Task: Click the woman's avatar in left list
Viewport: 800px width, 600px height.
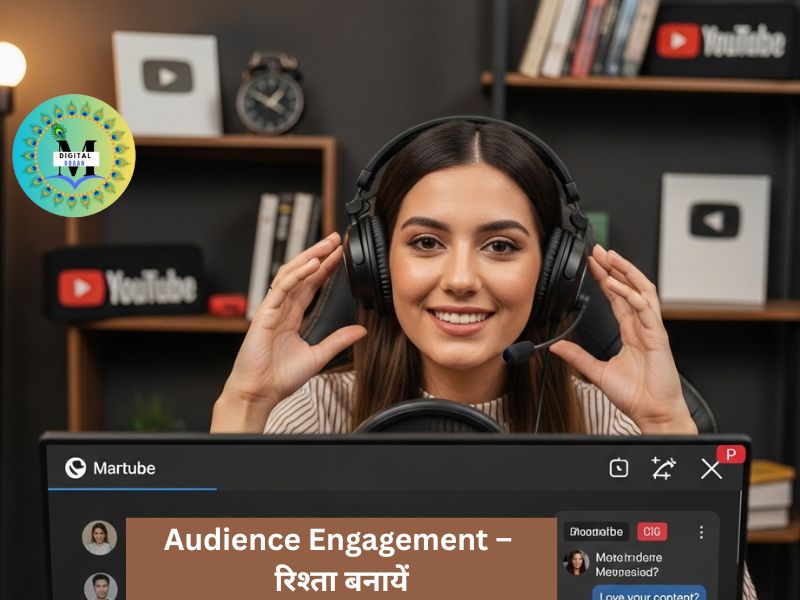Action: (x=99, y=538)
